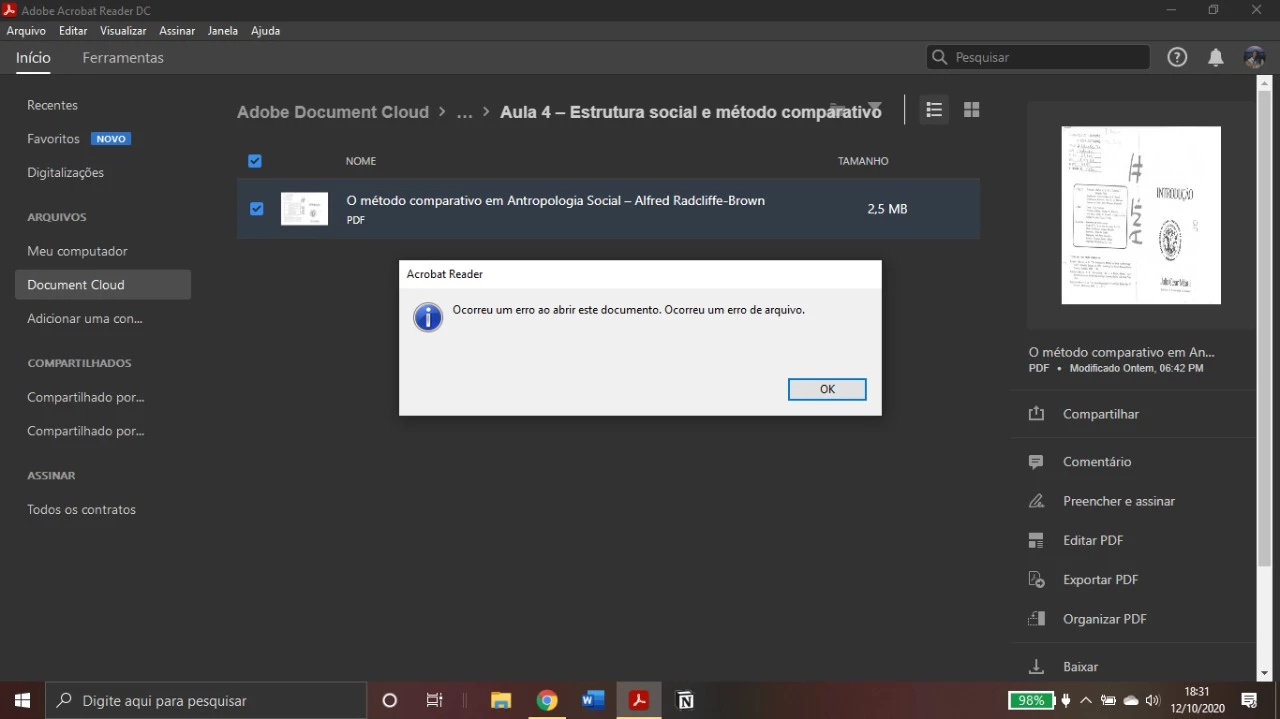Click the Editar PDF icon
The image size is (1280, 719).
coord(1036,540)
